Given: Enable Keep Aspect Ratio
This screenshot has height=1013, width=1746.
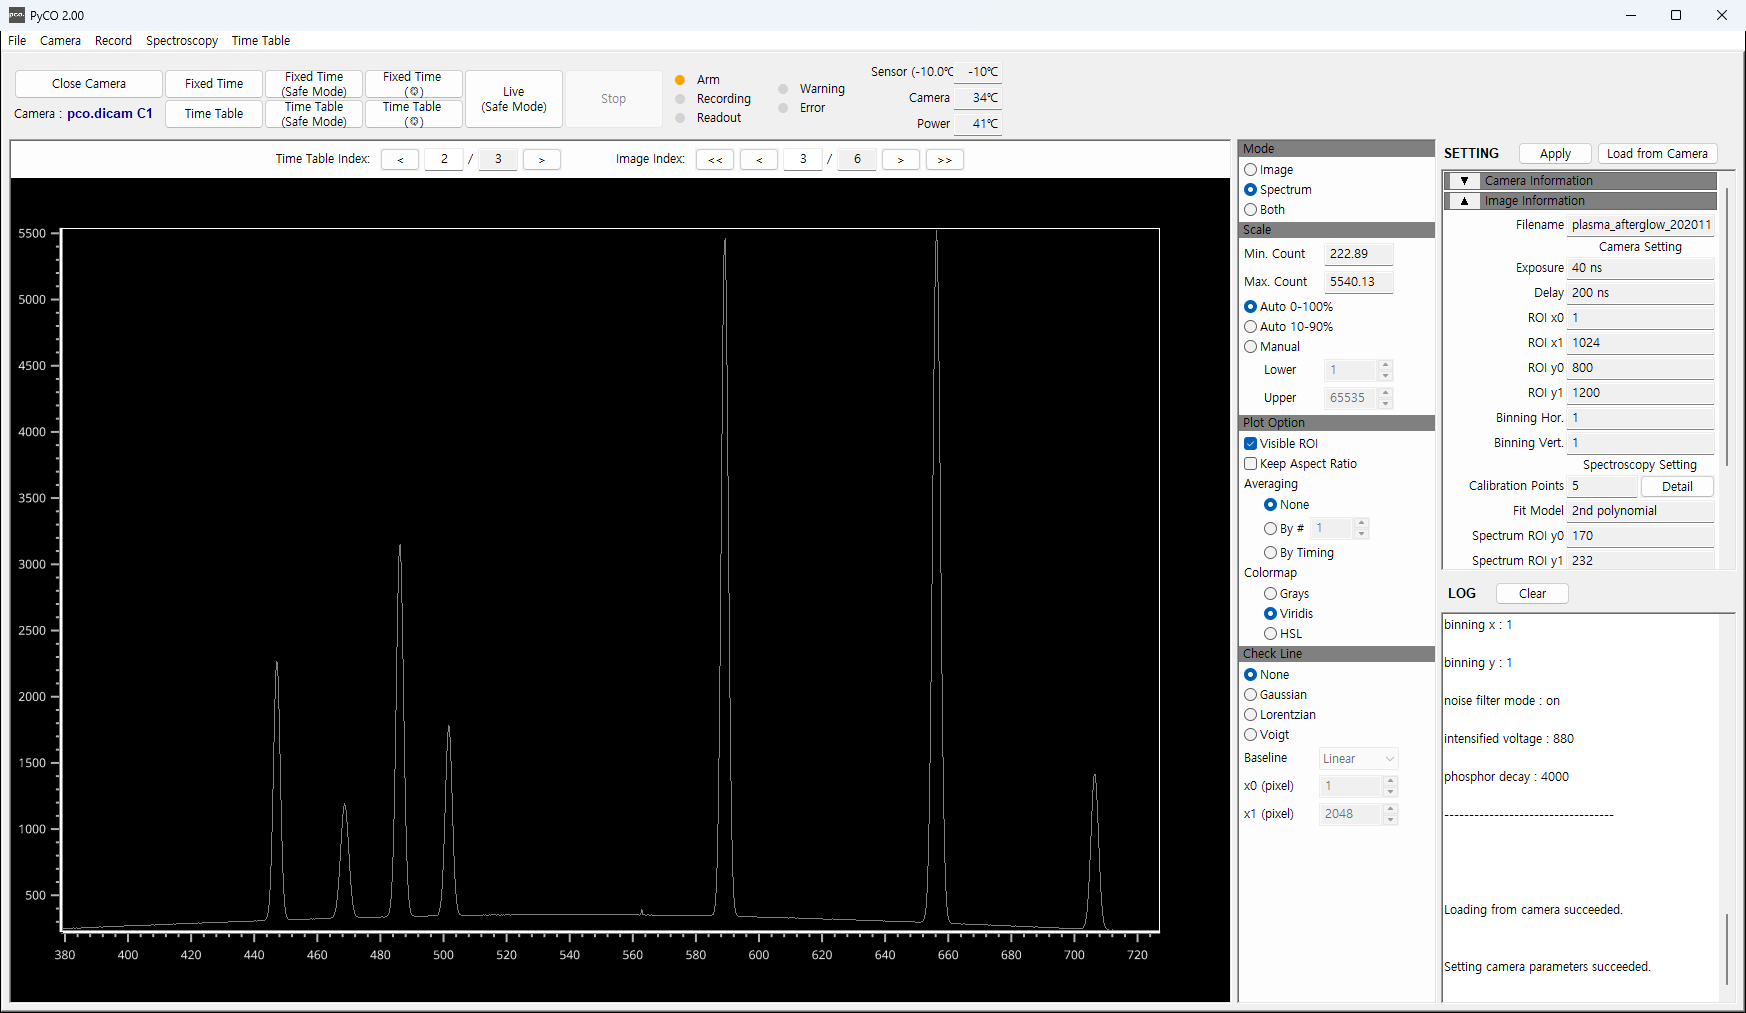Looking at the screenshot, I should [x=1250, y=464].
